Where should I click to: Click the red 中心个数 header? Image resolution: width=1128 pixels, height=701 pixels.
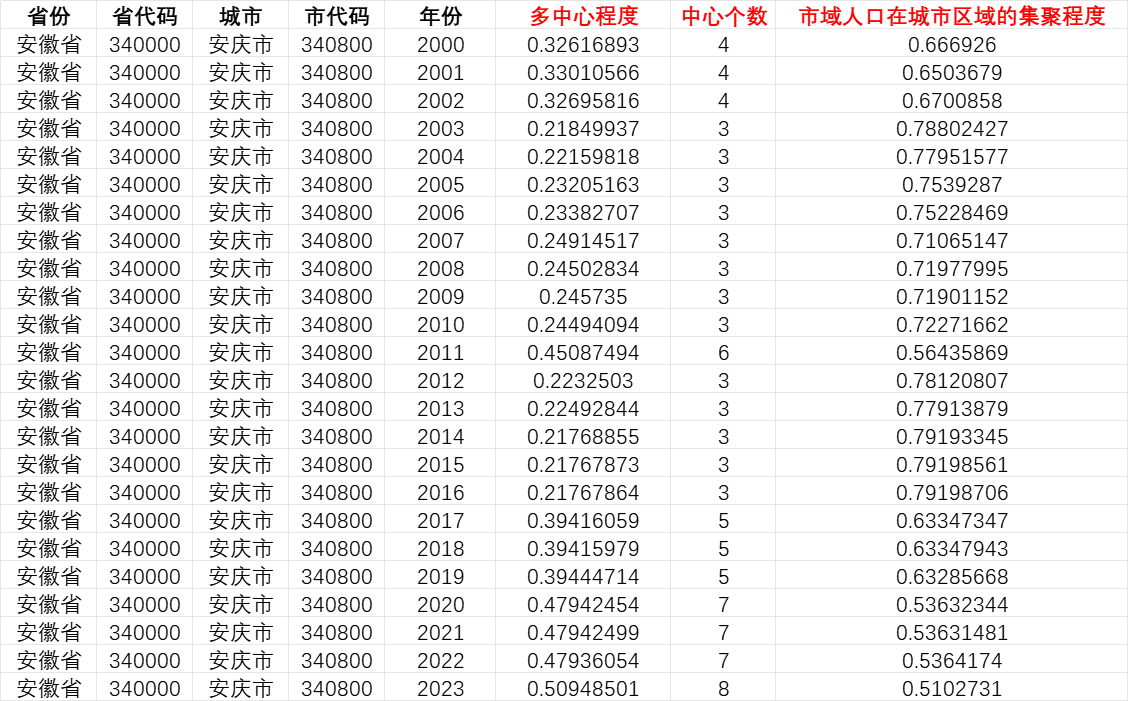coord(723,16)
